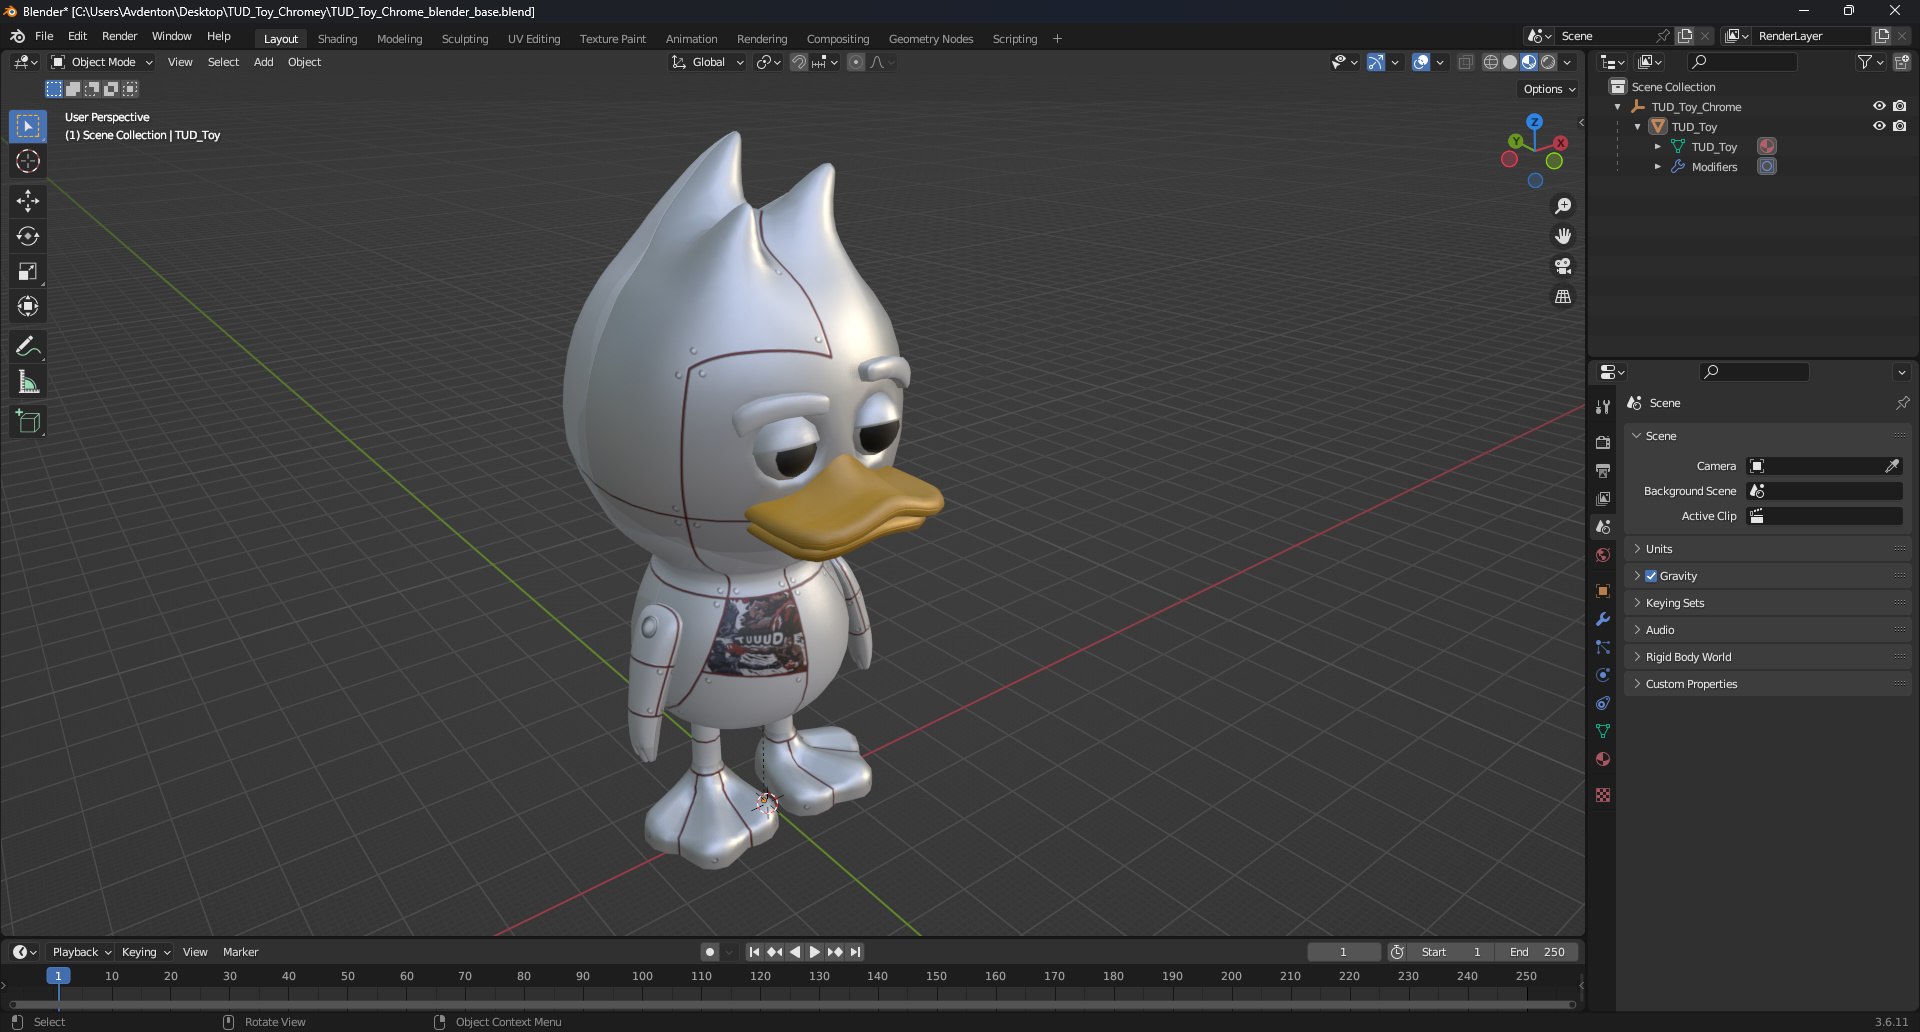Click the pan view hand icon
This screenshot has width=1920, height=1032.
[x=1563, y=236]
